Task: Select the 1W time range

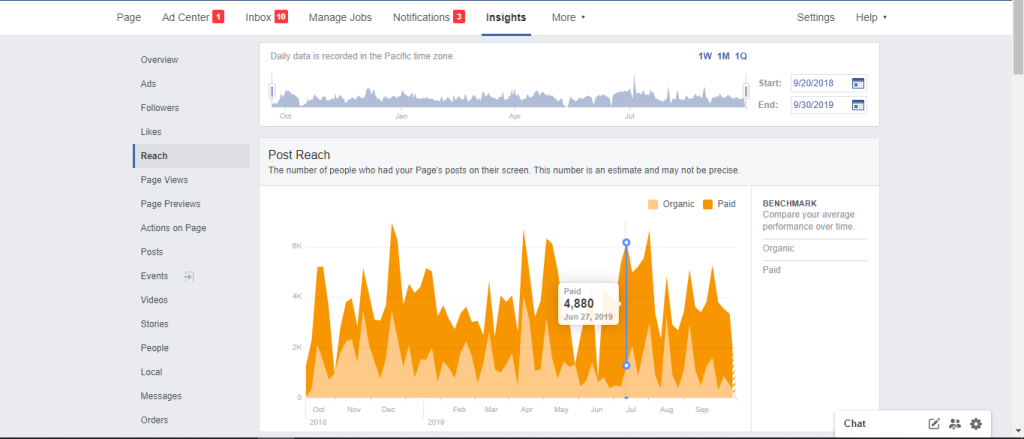Action: point(705,56)
